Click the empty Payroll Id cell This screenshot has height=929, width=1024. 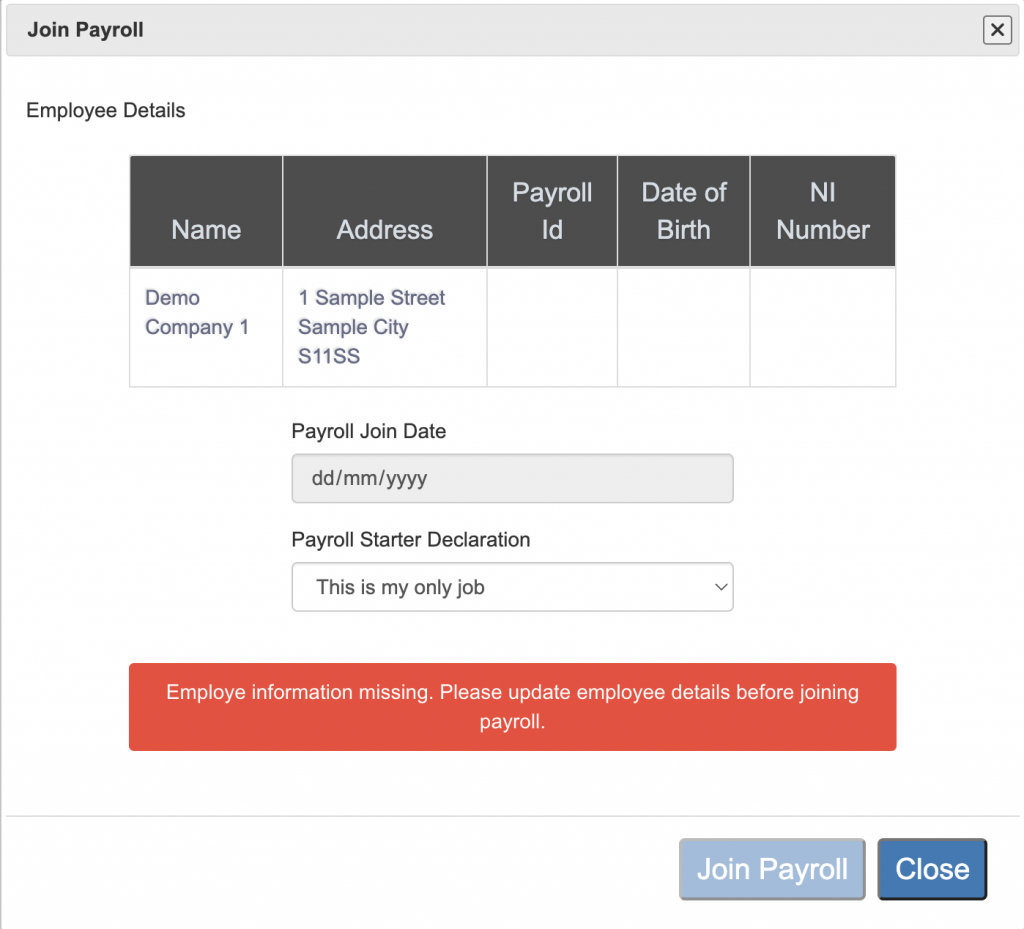tap(552, 327)
